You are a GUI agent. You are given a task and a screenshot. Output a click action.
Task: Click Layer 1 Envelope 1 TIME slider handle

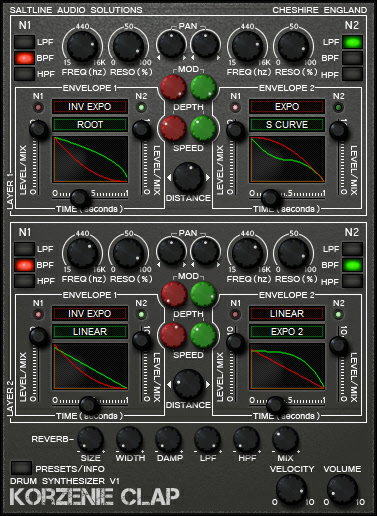tap(79, 198)
